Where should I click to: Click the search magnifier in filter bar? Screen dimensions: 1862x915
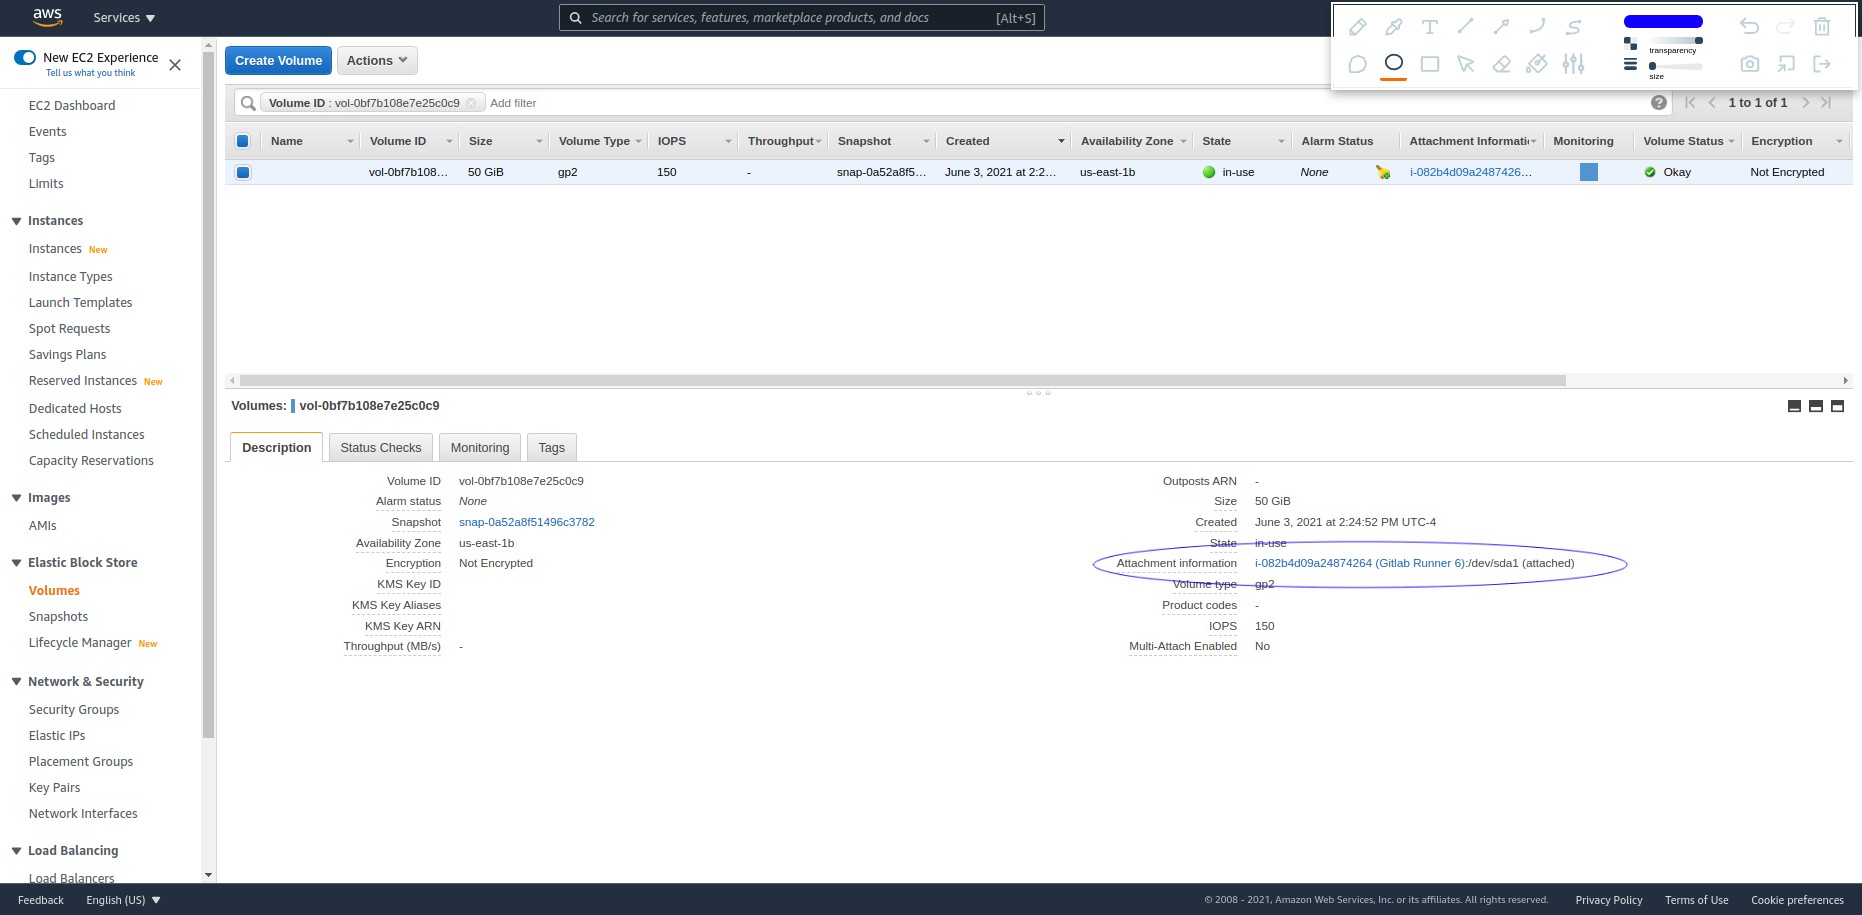click(248, 103)
